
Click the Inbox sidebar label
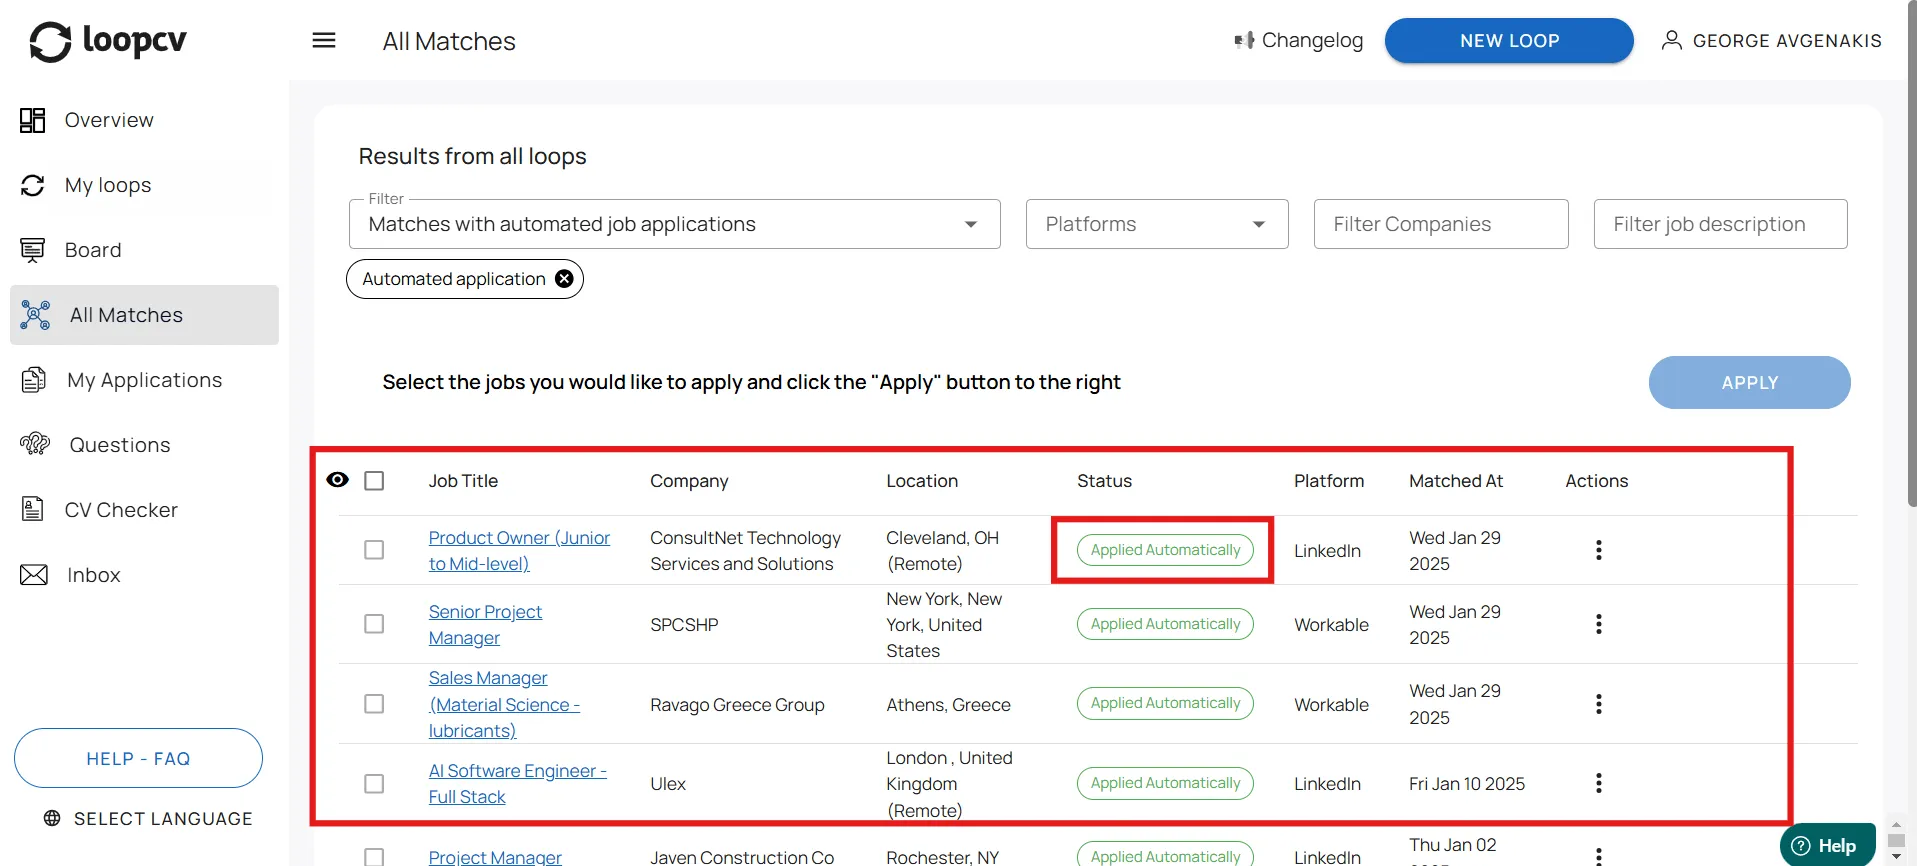coord(94,575)
